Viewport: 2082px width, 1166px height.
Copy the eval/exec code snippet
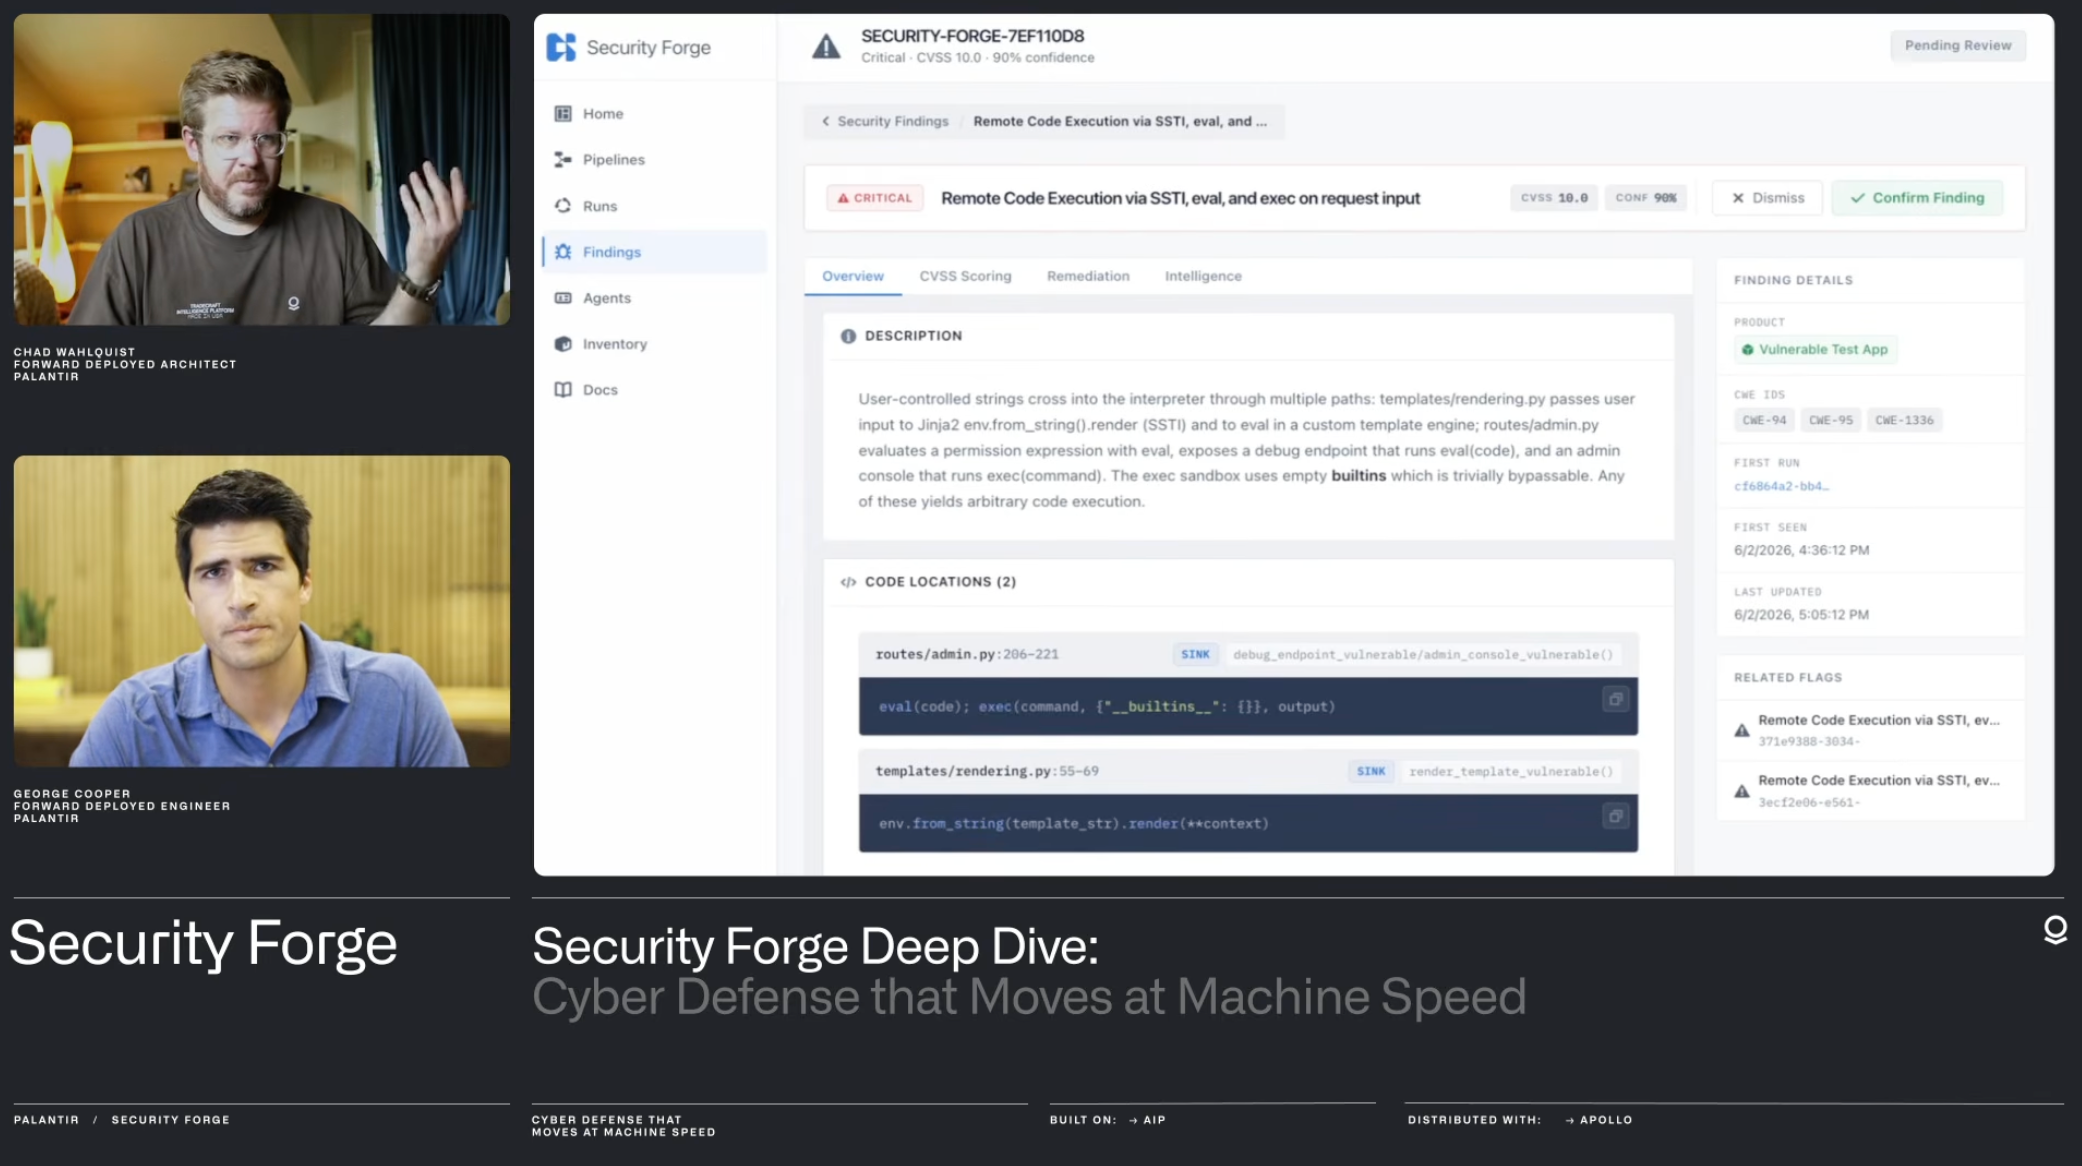[1615, 700]
